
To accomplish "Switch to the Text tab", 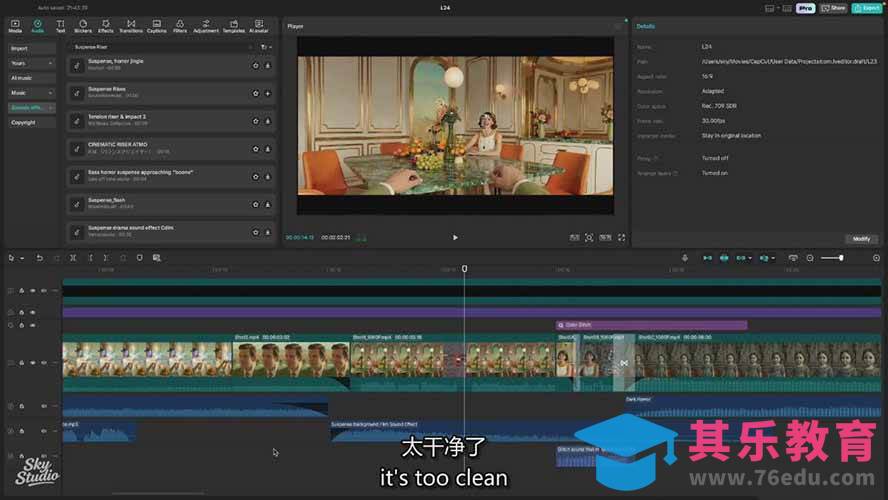I will pyautogui.click(x=60, y=25).
